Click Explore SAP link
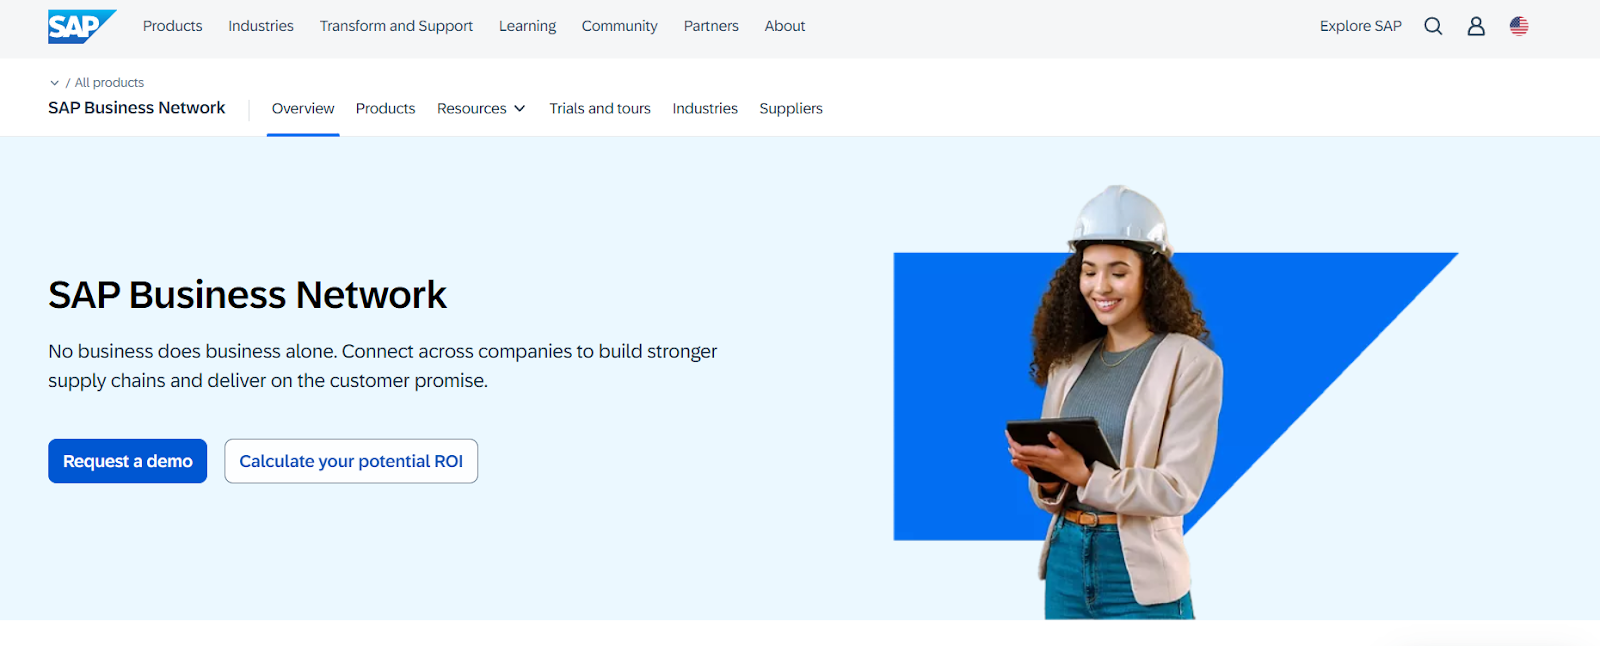This screenshot has height=646, width=1600. click(1360, 26)
